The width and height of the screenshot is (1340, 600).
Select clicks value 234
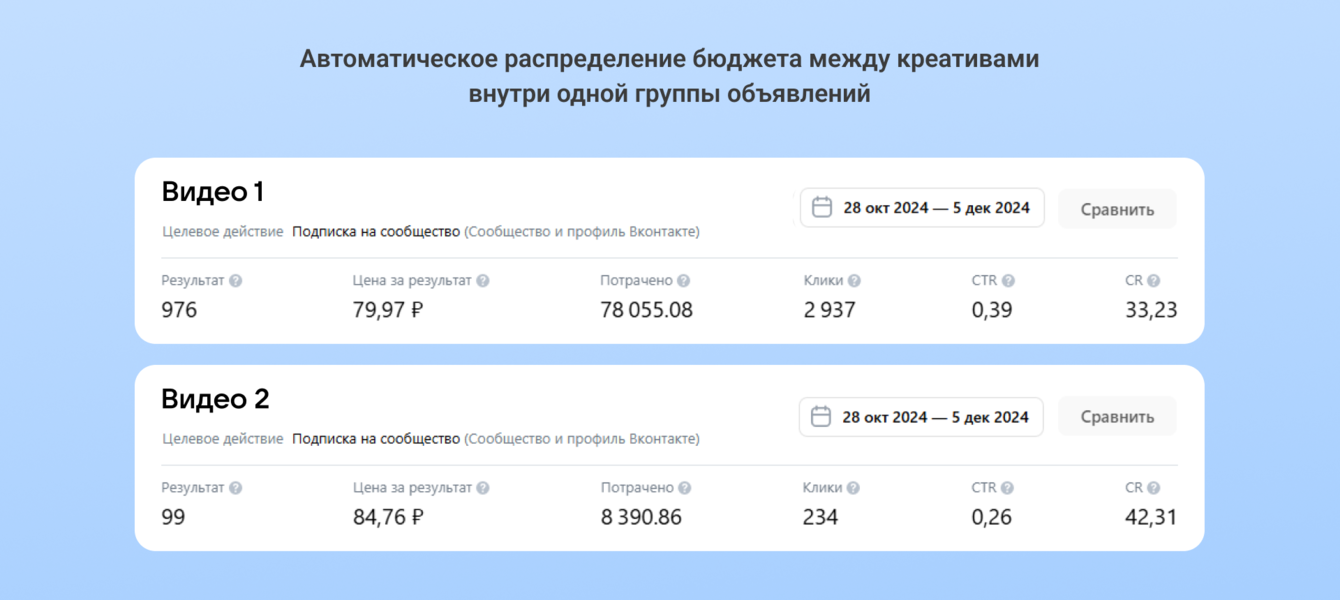point(821,517)
